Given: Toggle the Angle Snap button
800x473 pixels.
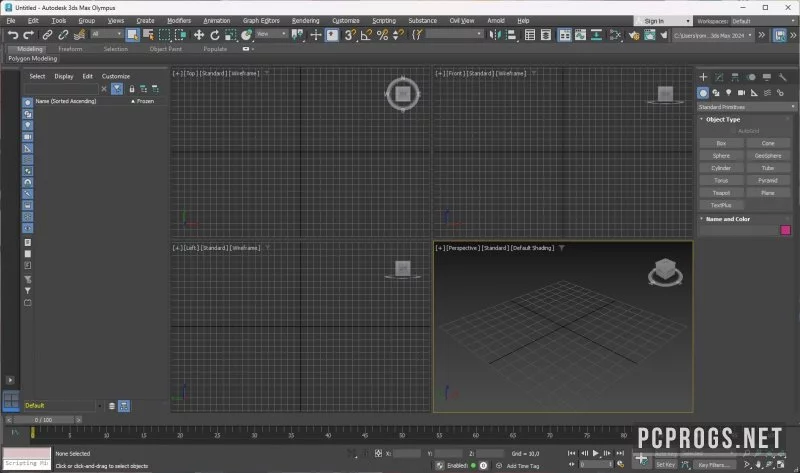Looking at the screenshot, I should click(x=366, y=35).
